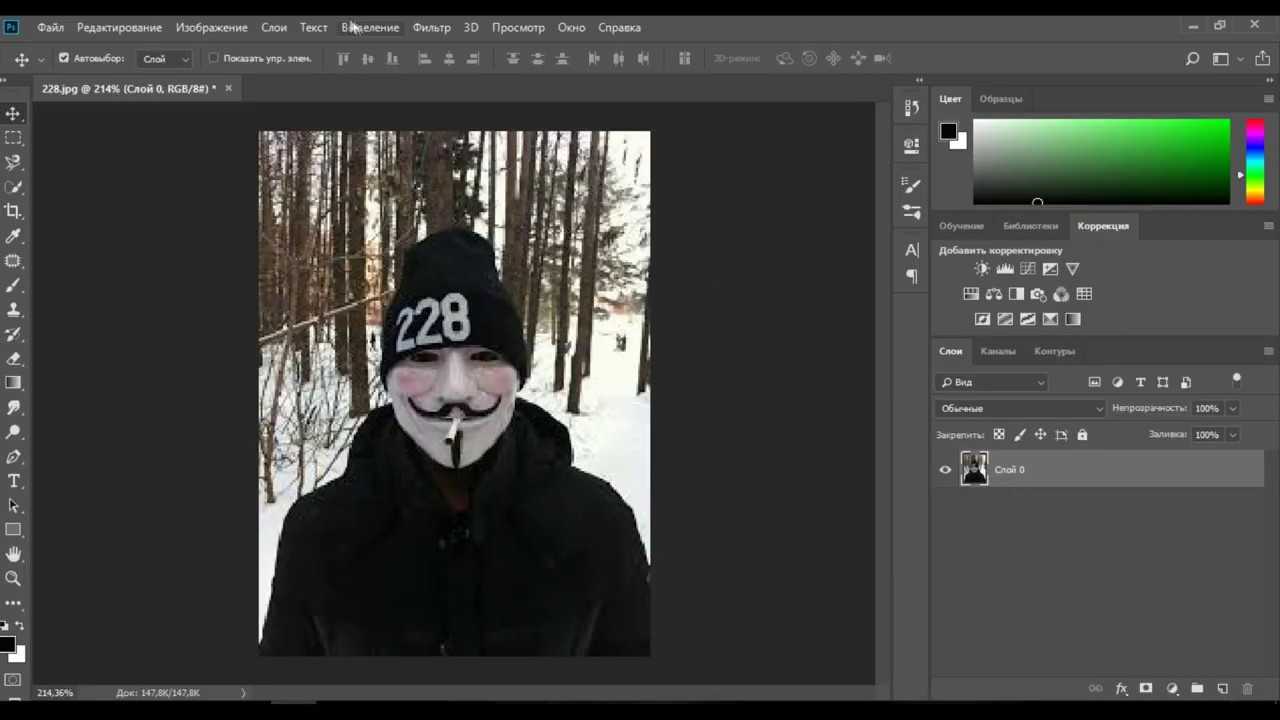The image size is (1280, 720).
Task: Select the Eyedropper tool
Action: click(13, 236)
